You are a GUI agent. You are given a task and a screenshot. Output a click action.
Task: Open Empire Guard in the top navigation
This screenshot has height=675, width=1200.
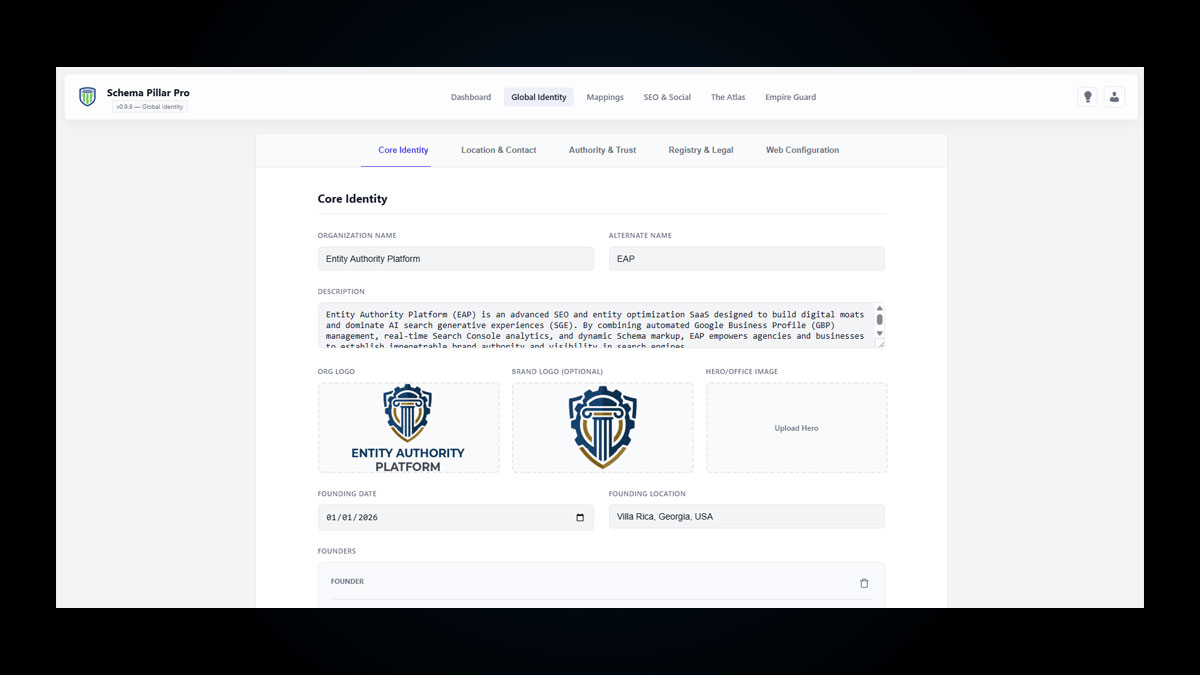[x=790, y=97]
